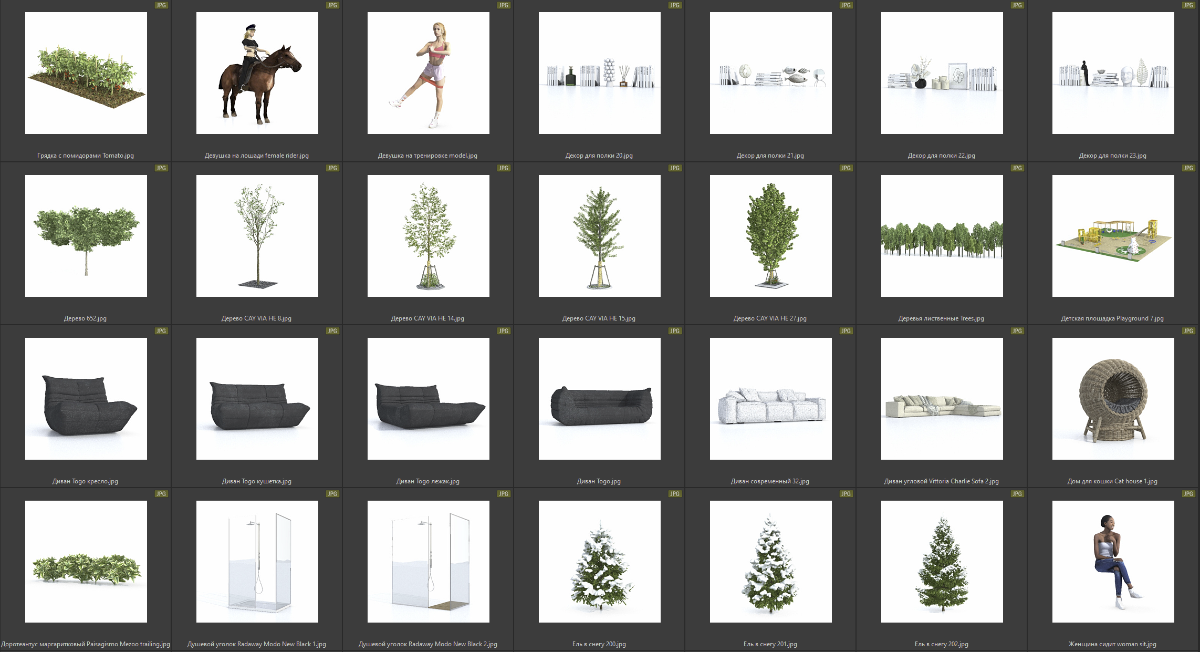
Task: Click the JPG badge on sitting woman image
Action: coord(1189,493)
